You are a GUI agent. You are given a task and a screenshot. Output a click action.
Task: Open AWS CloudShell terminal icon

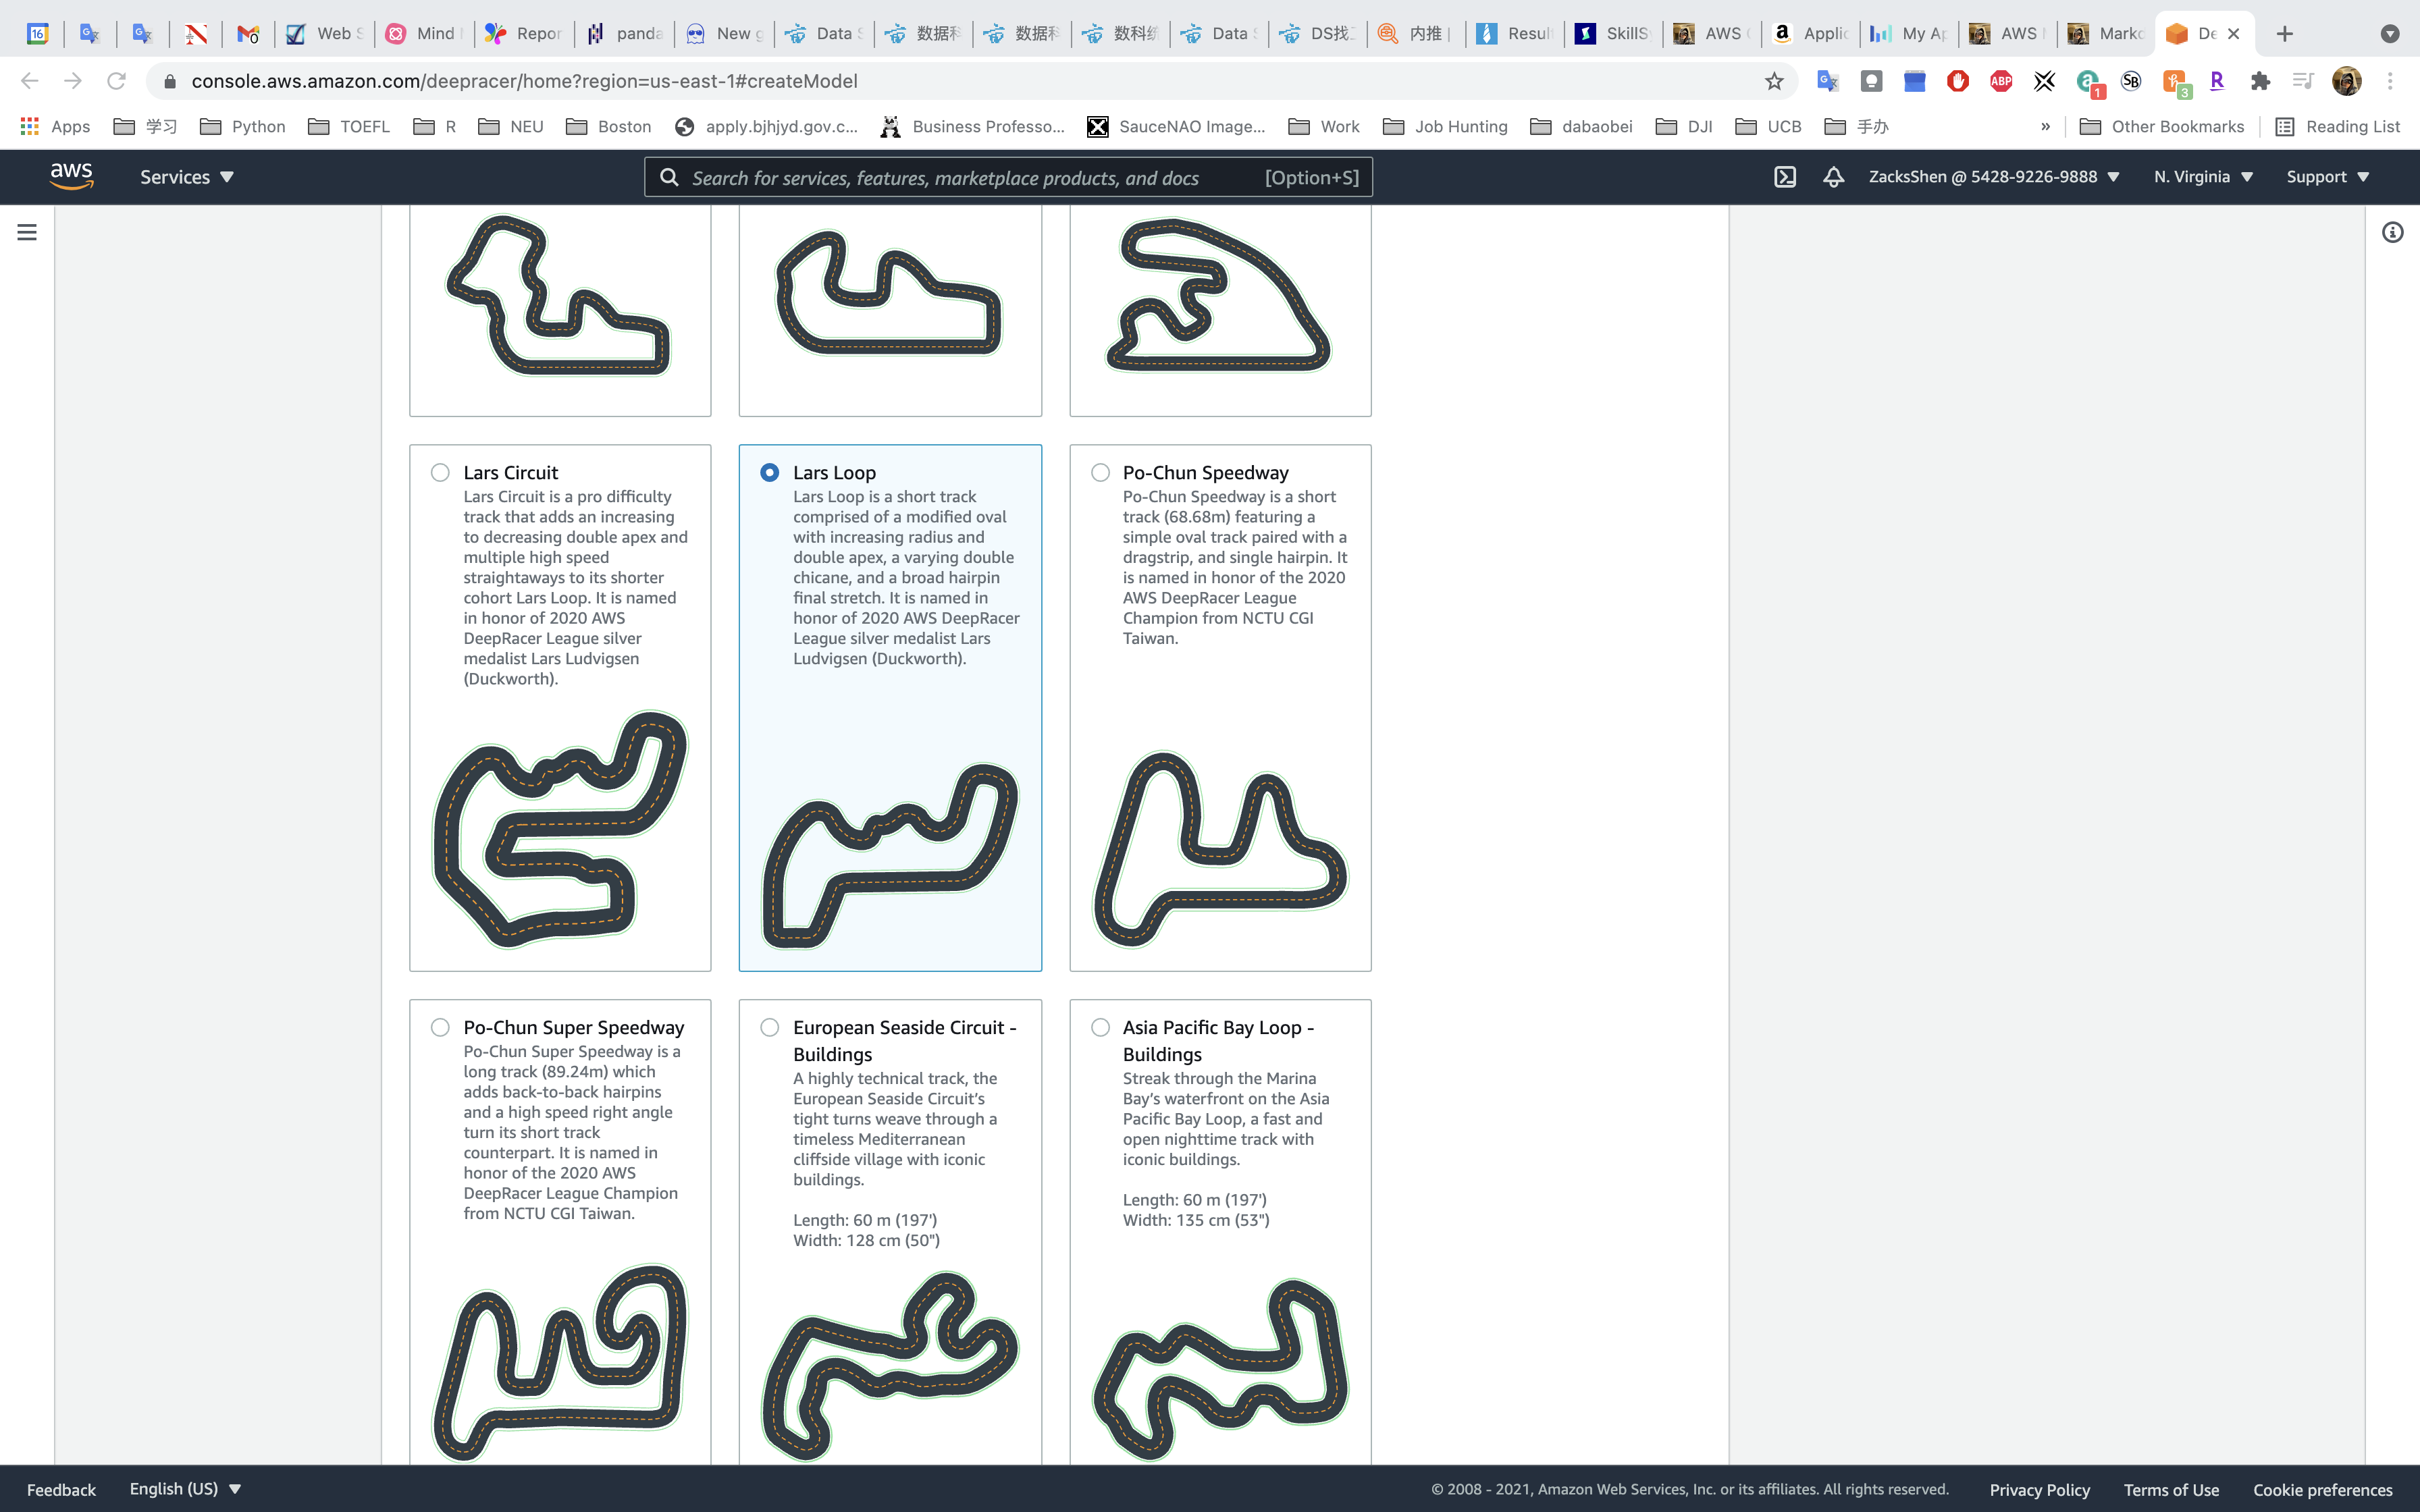[1785, 177]
